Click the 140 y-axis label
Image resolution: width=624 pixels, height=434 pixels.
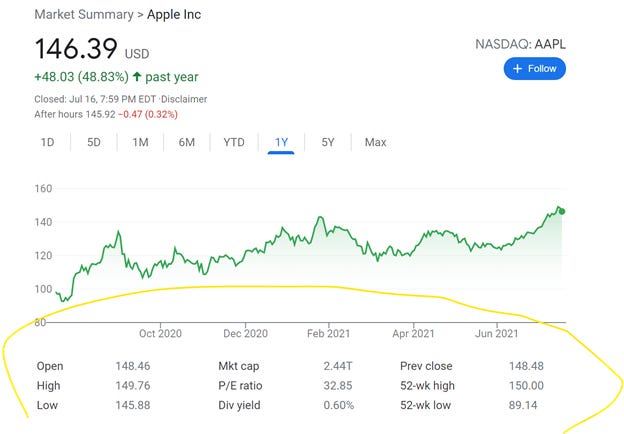click(x=43, y=222)
